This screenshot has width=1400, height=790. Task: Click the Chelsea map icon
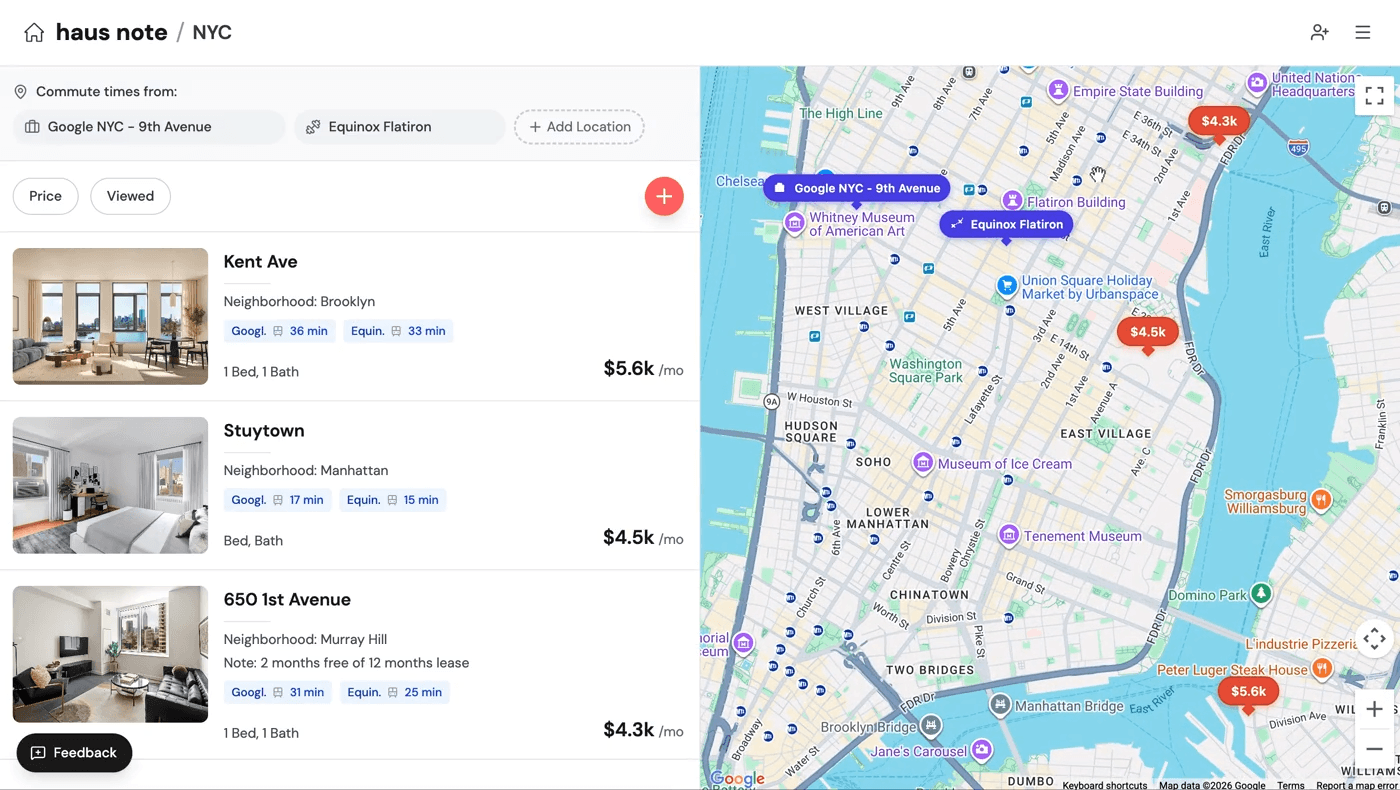824,177
